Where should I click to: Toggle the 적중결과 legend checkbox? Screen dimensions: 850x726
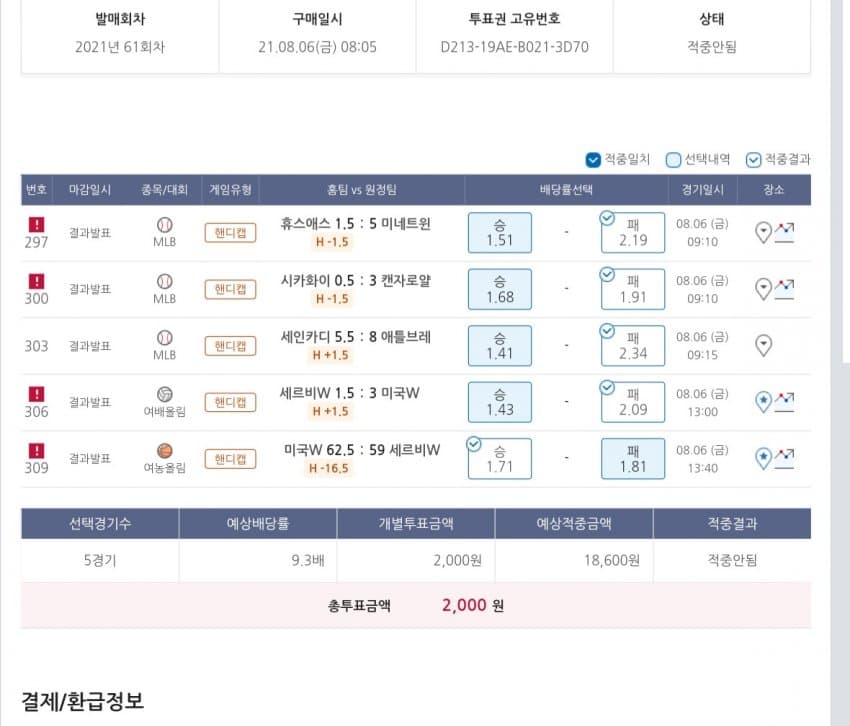pyautogui.click(x=753, y=159)
